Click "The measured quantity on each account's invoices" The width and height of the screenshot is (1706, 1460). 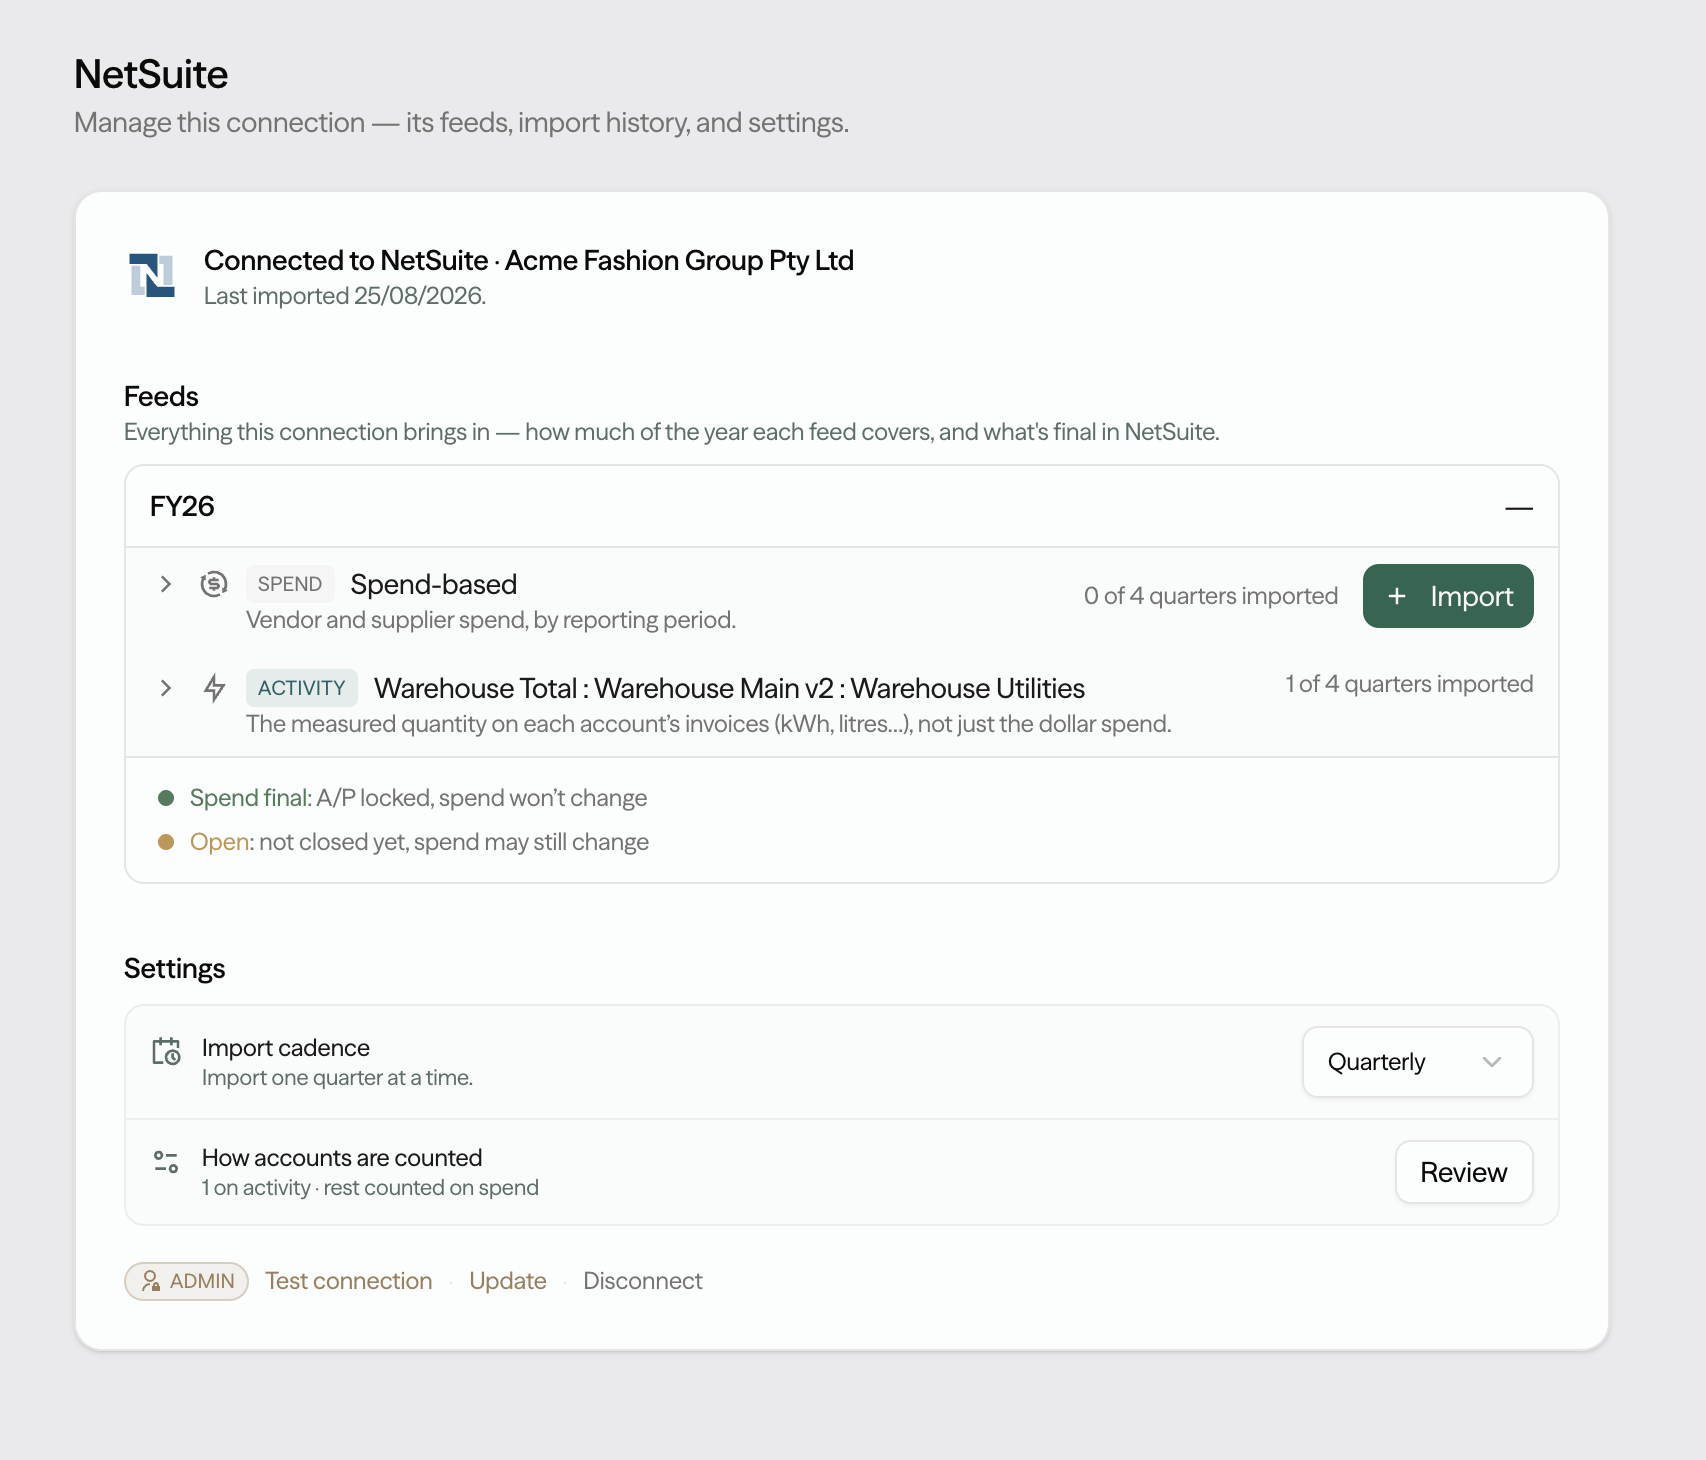tap(709, 724)
